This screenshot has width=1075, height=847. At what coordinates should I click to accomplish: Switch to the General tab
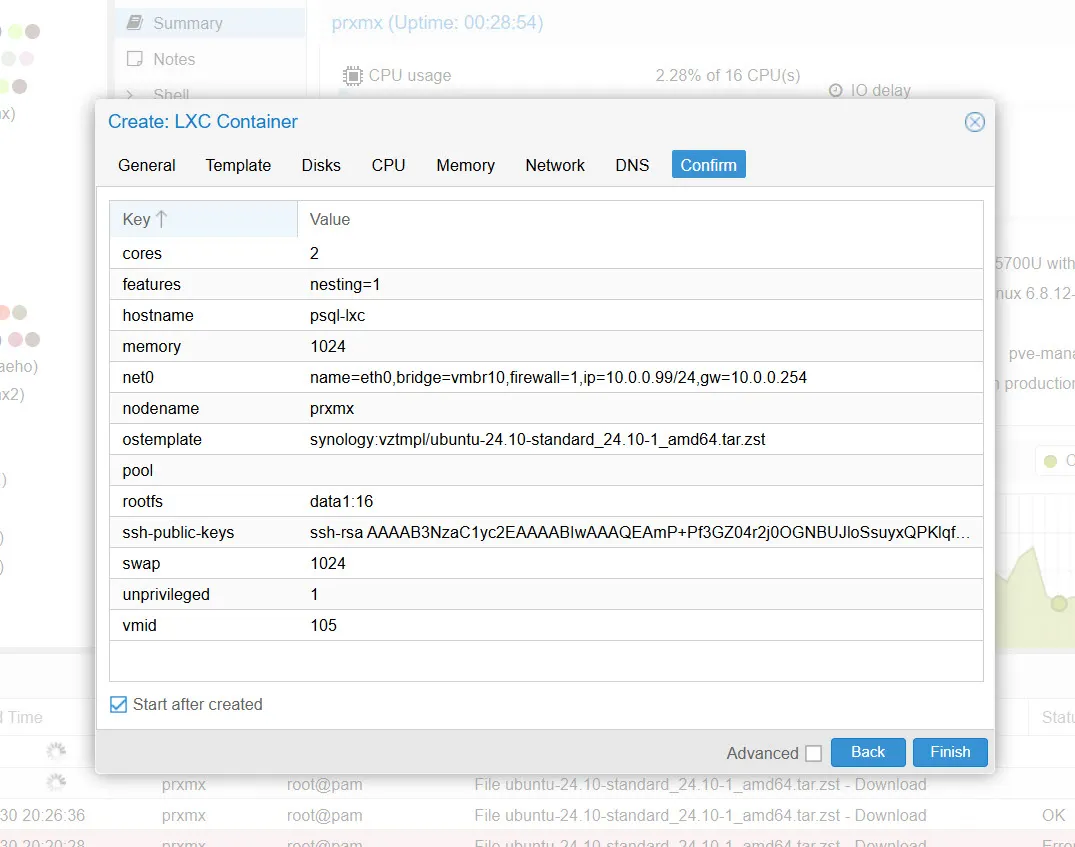(147, 165)
